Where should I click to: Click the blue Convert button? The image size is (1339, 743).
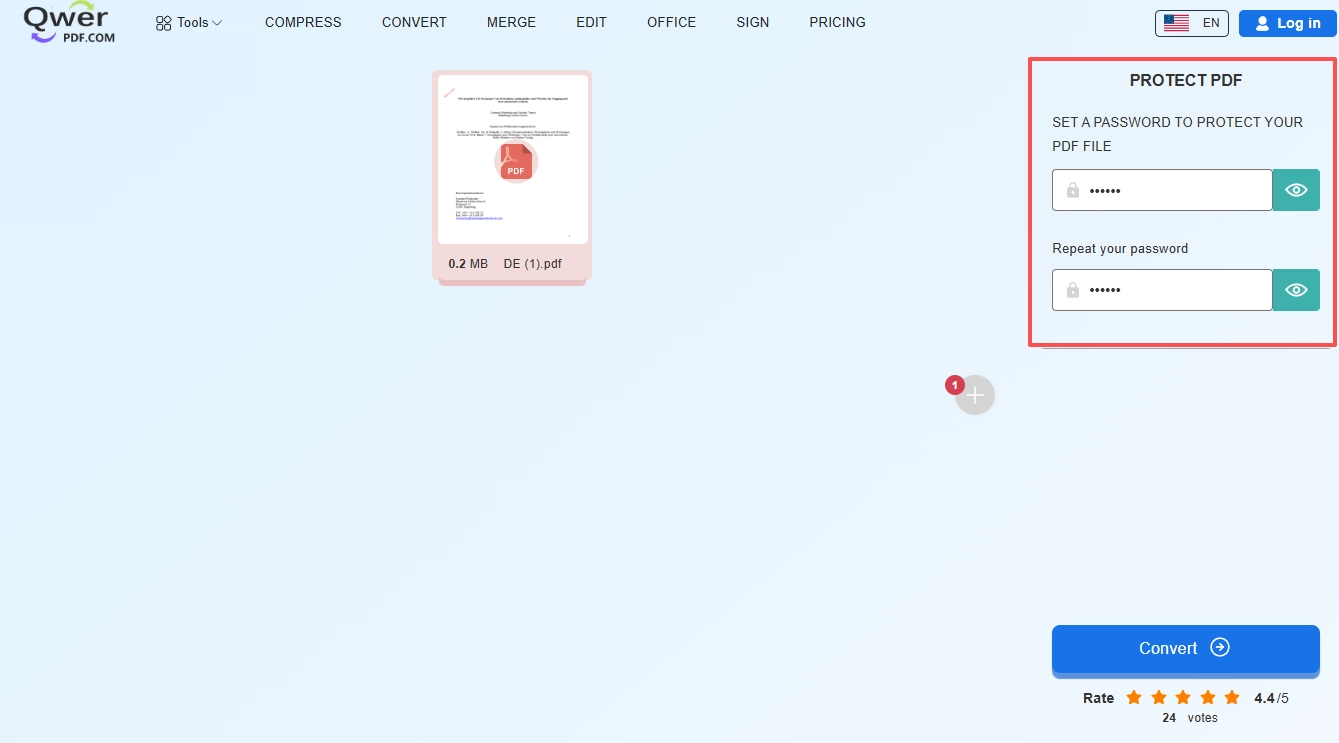pyautogui.click(x=1186, y=648)
